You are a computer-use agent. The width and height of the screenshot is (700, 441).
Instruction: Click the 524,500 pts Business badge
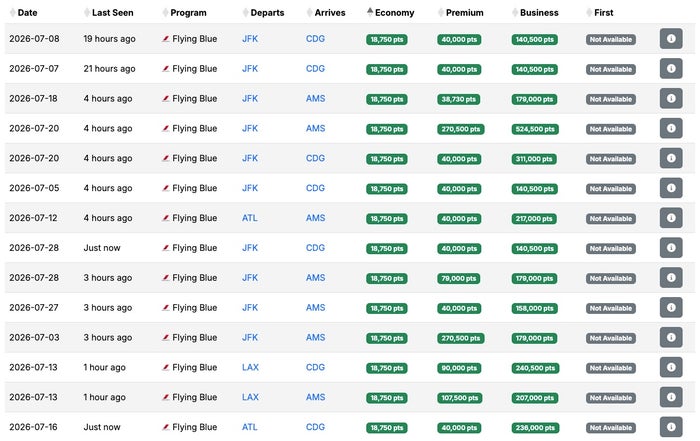click(535, 129)
